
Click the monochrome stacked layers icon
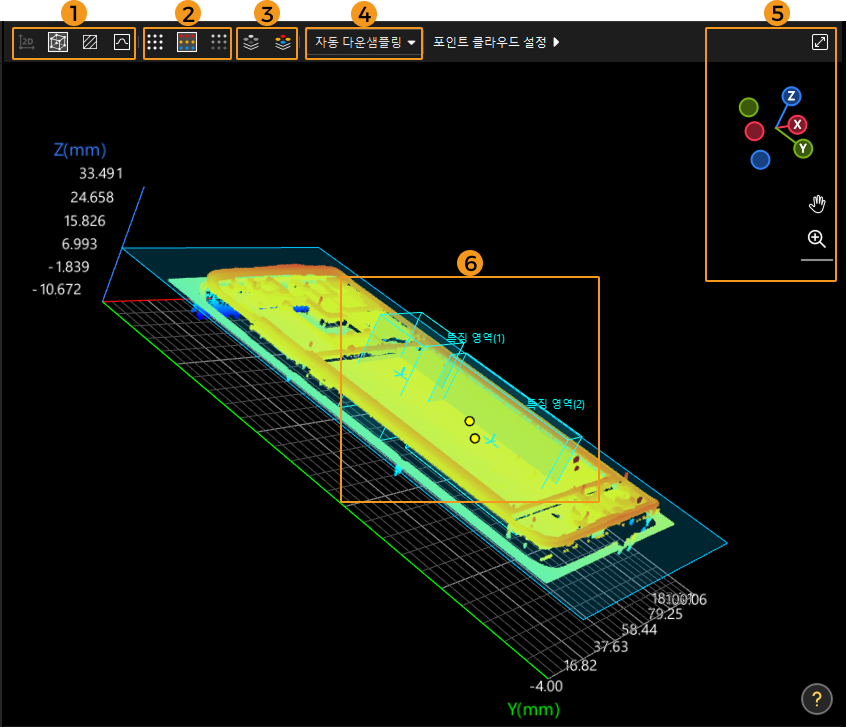(252, 43)
